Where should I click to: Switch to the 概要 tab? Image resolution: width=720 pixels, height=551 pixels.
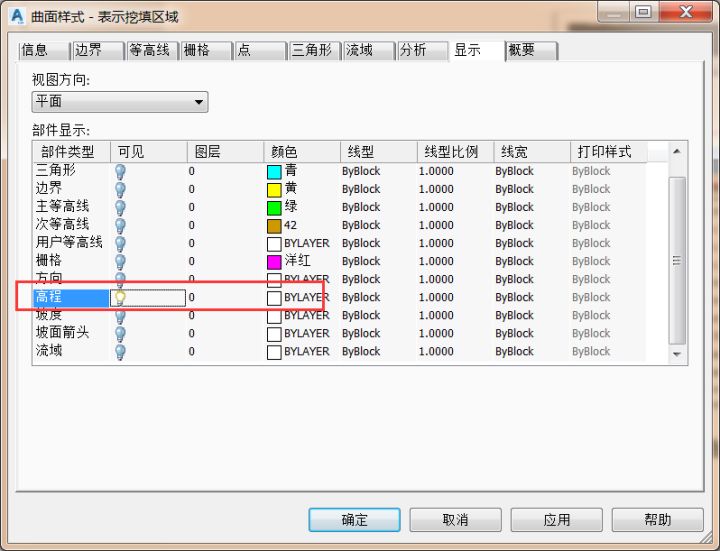532,51
